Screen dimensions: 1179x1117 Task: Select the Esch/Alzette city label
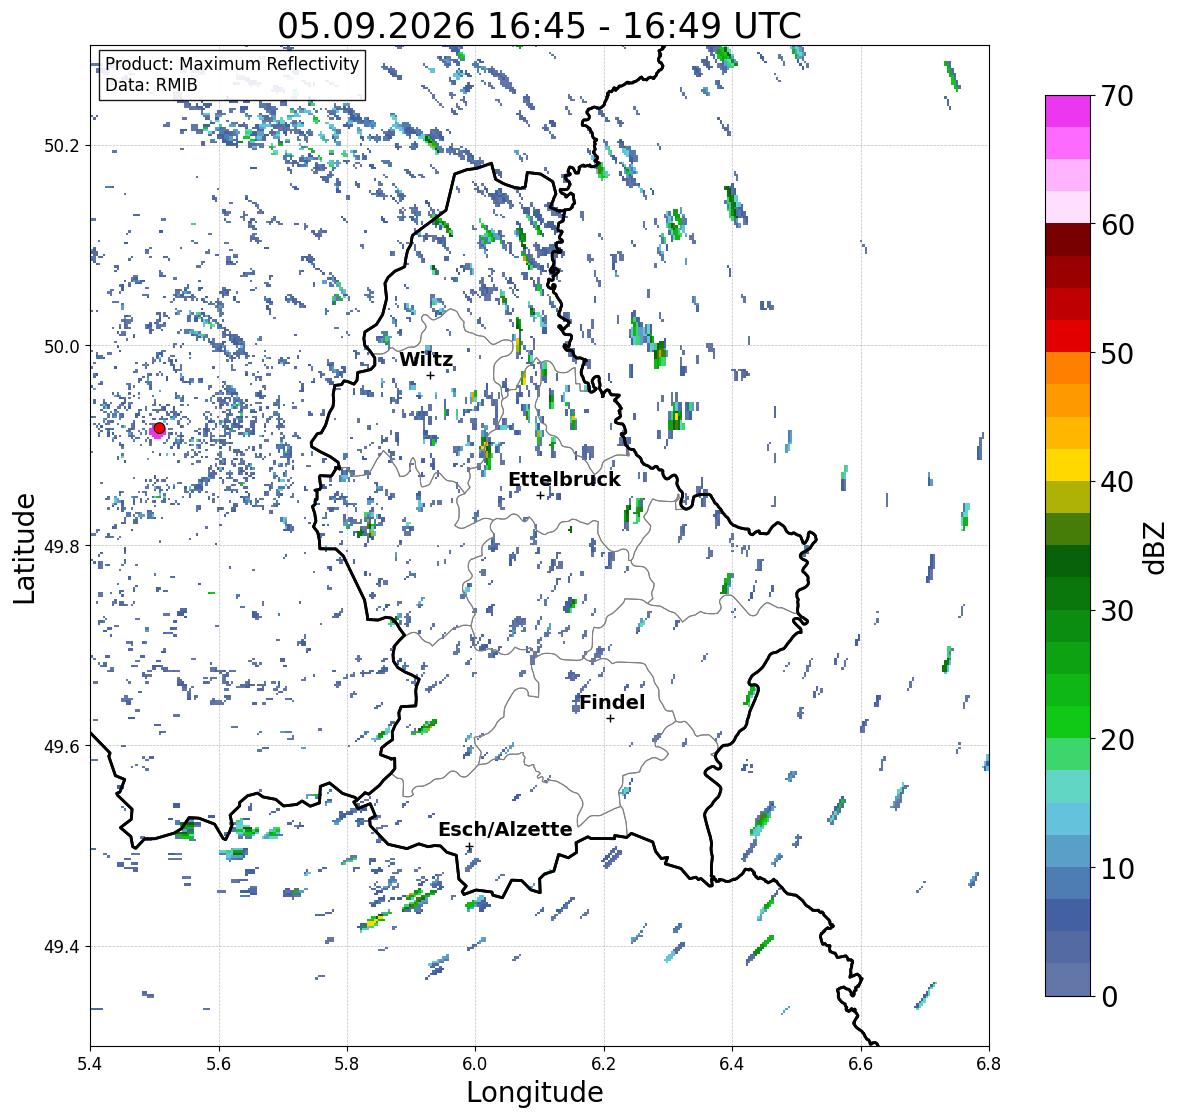point(505,829)
